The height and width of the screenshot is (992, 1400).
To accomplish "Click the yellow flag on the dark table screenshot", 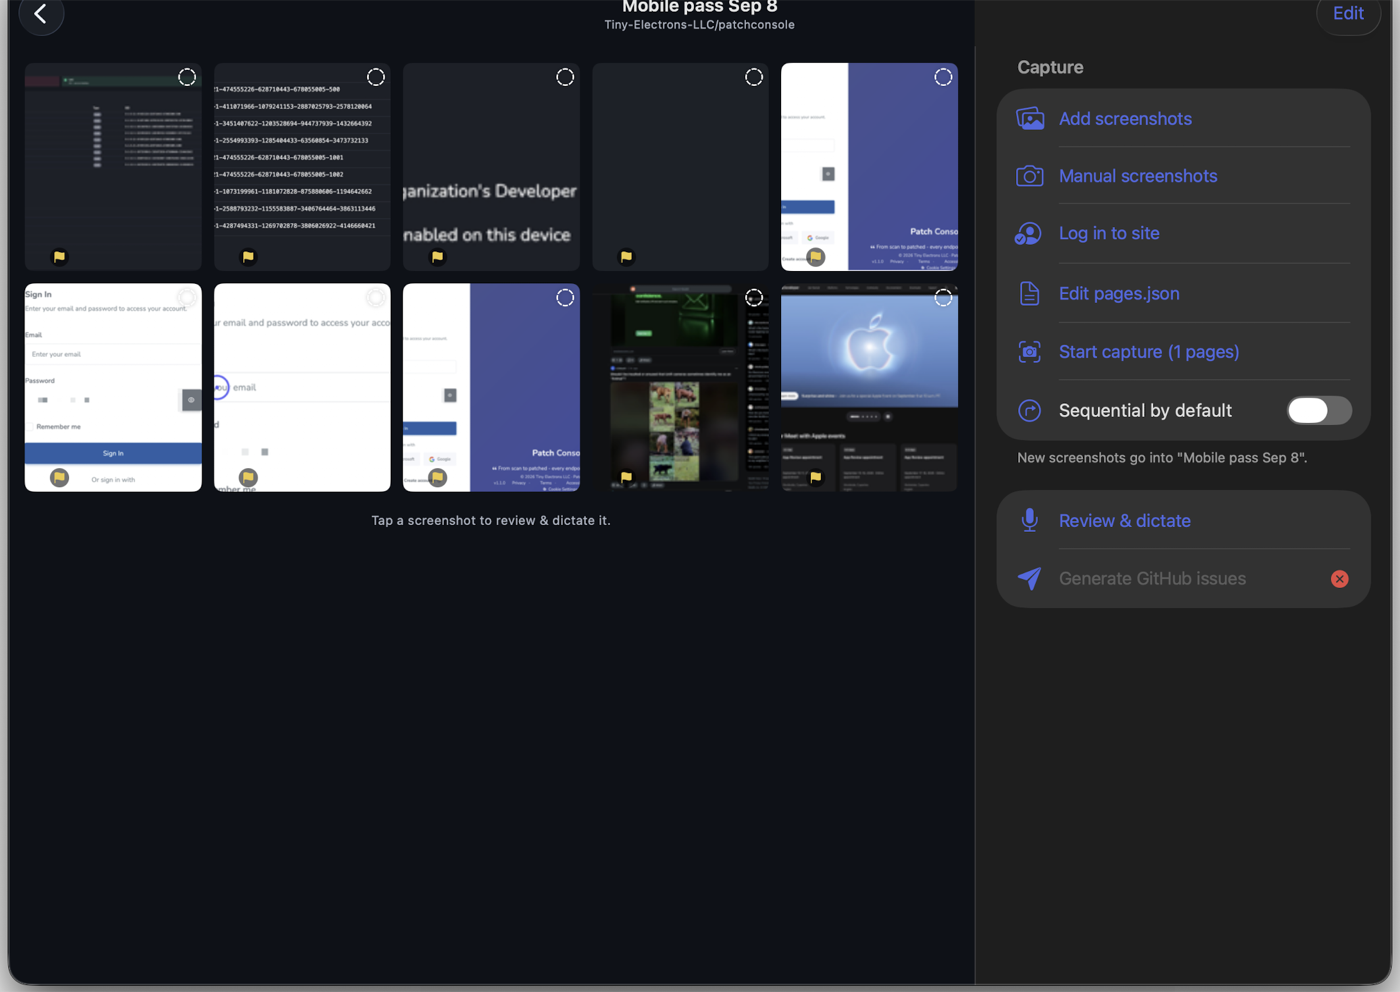I will [59, 257].
